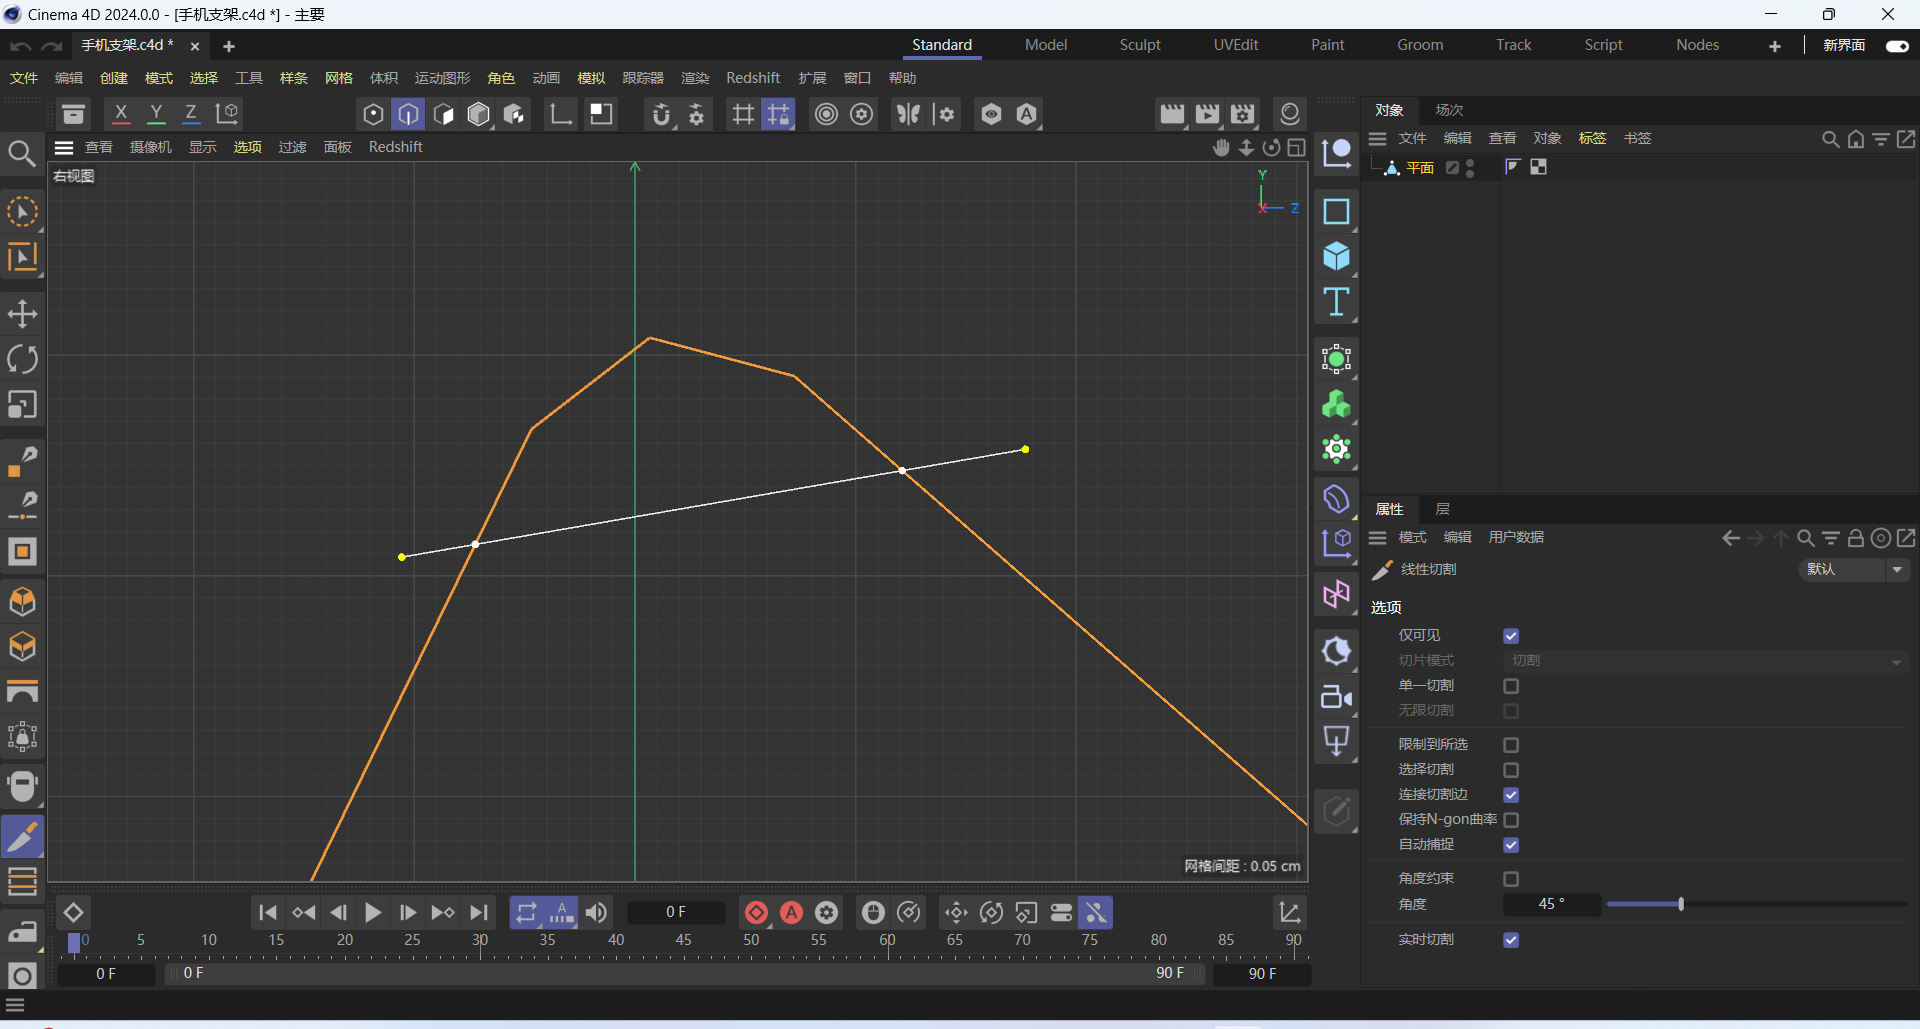Open the 默认 preset dropdown
1920x1029 pixels.
point(1854,569)
